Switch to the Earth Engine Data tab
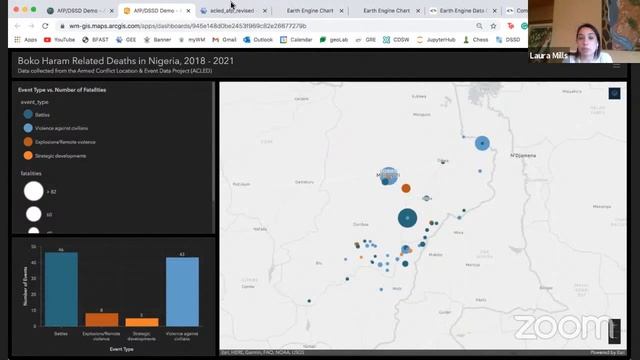 pos(462,11)
